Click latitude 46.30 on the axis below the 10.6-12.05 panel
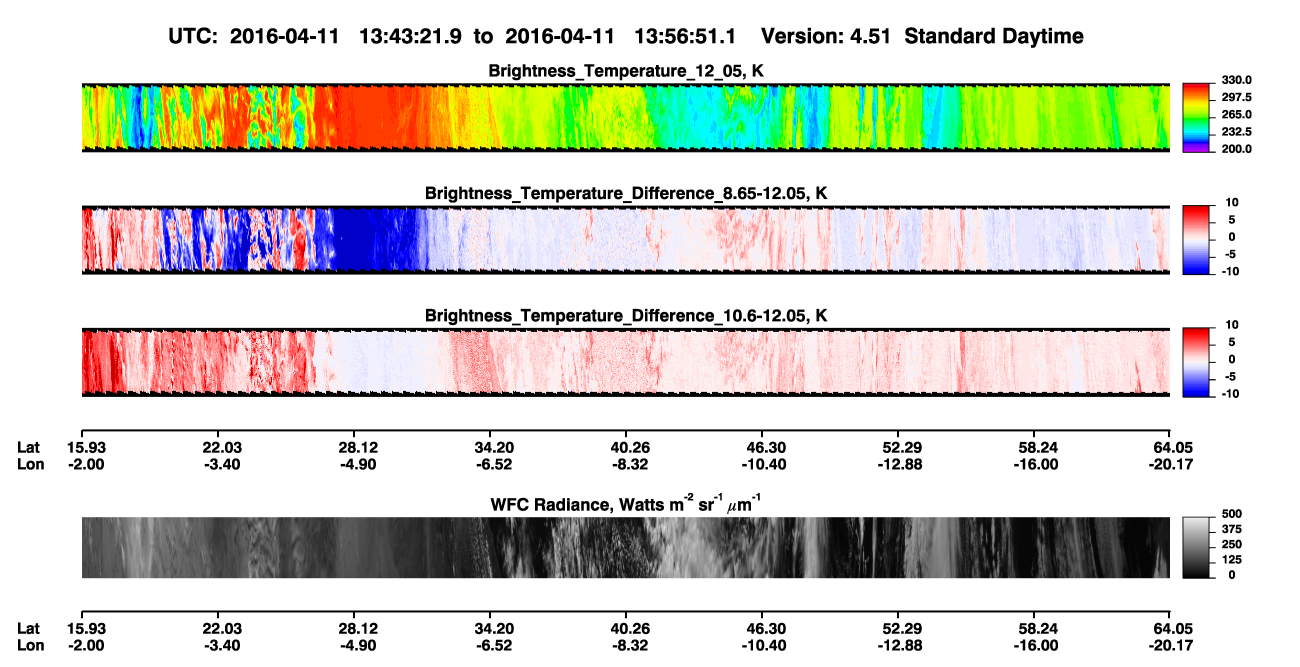 (x=762, y=447)
